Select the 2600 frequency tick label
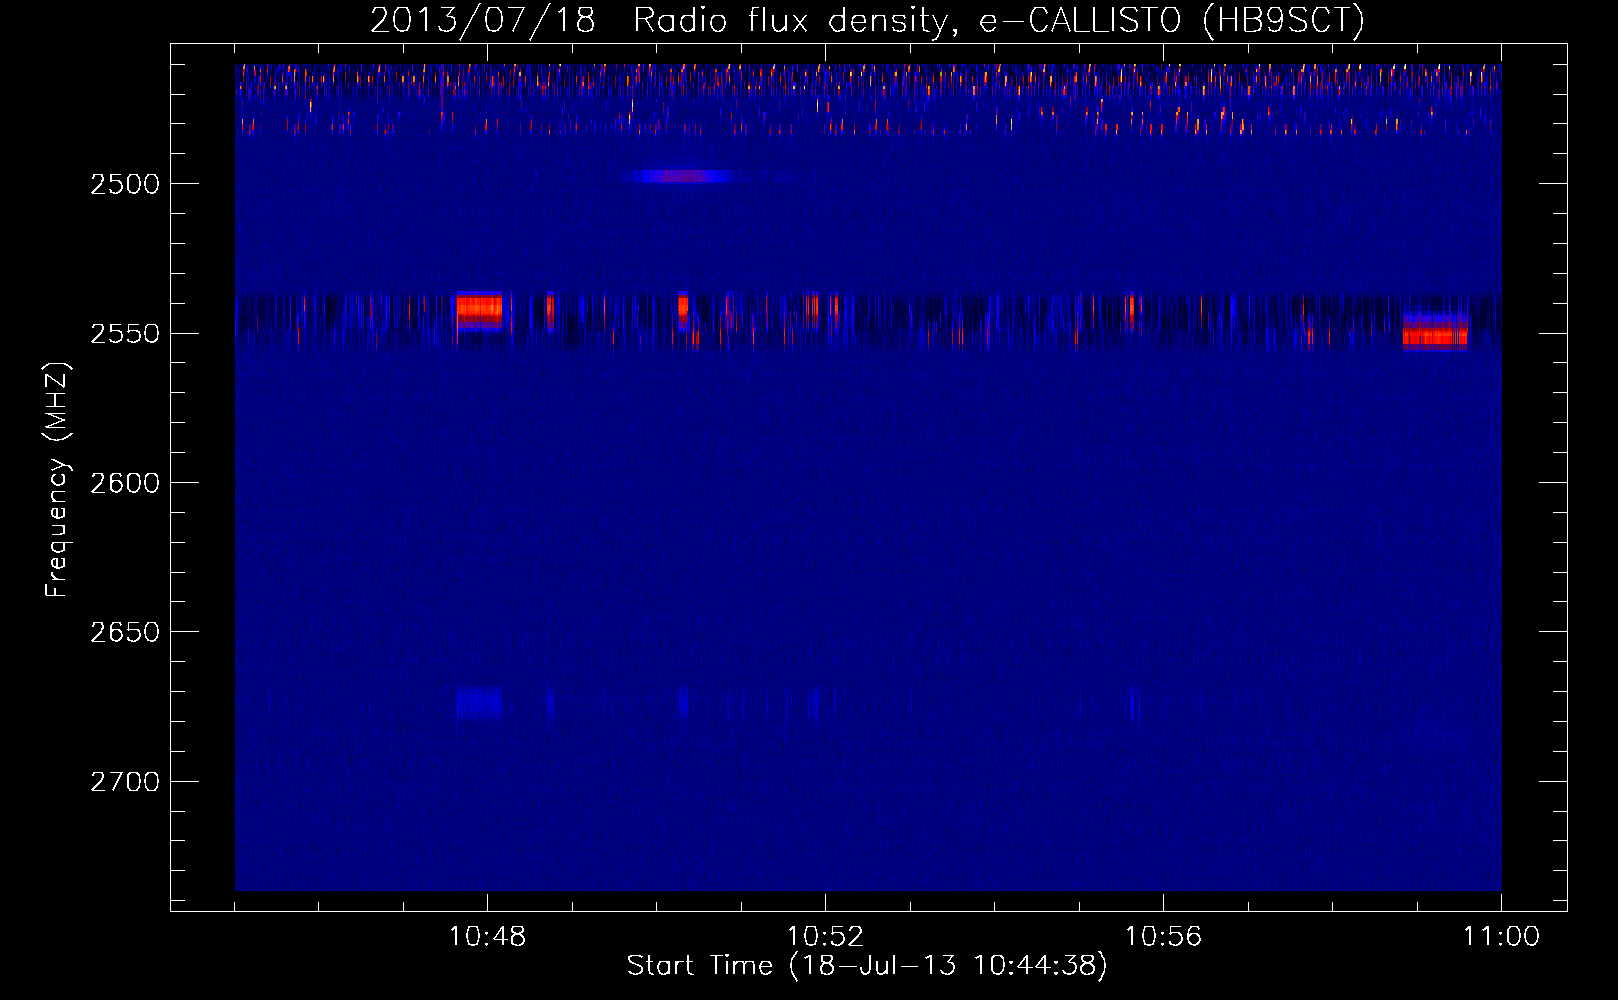1618x1000 pixels. tap(124, 483)
